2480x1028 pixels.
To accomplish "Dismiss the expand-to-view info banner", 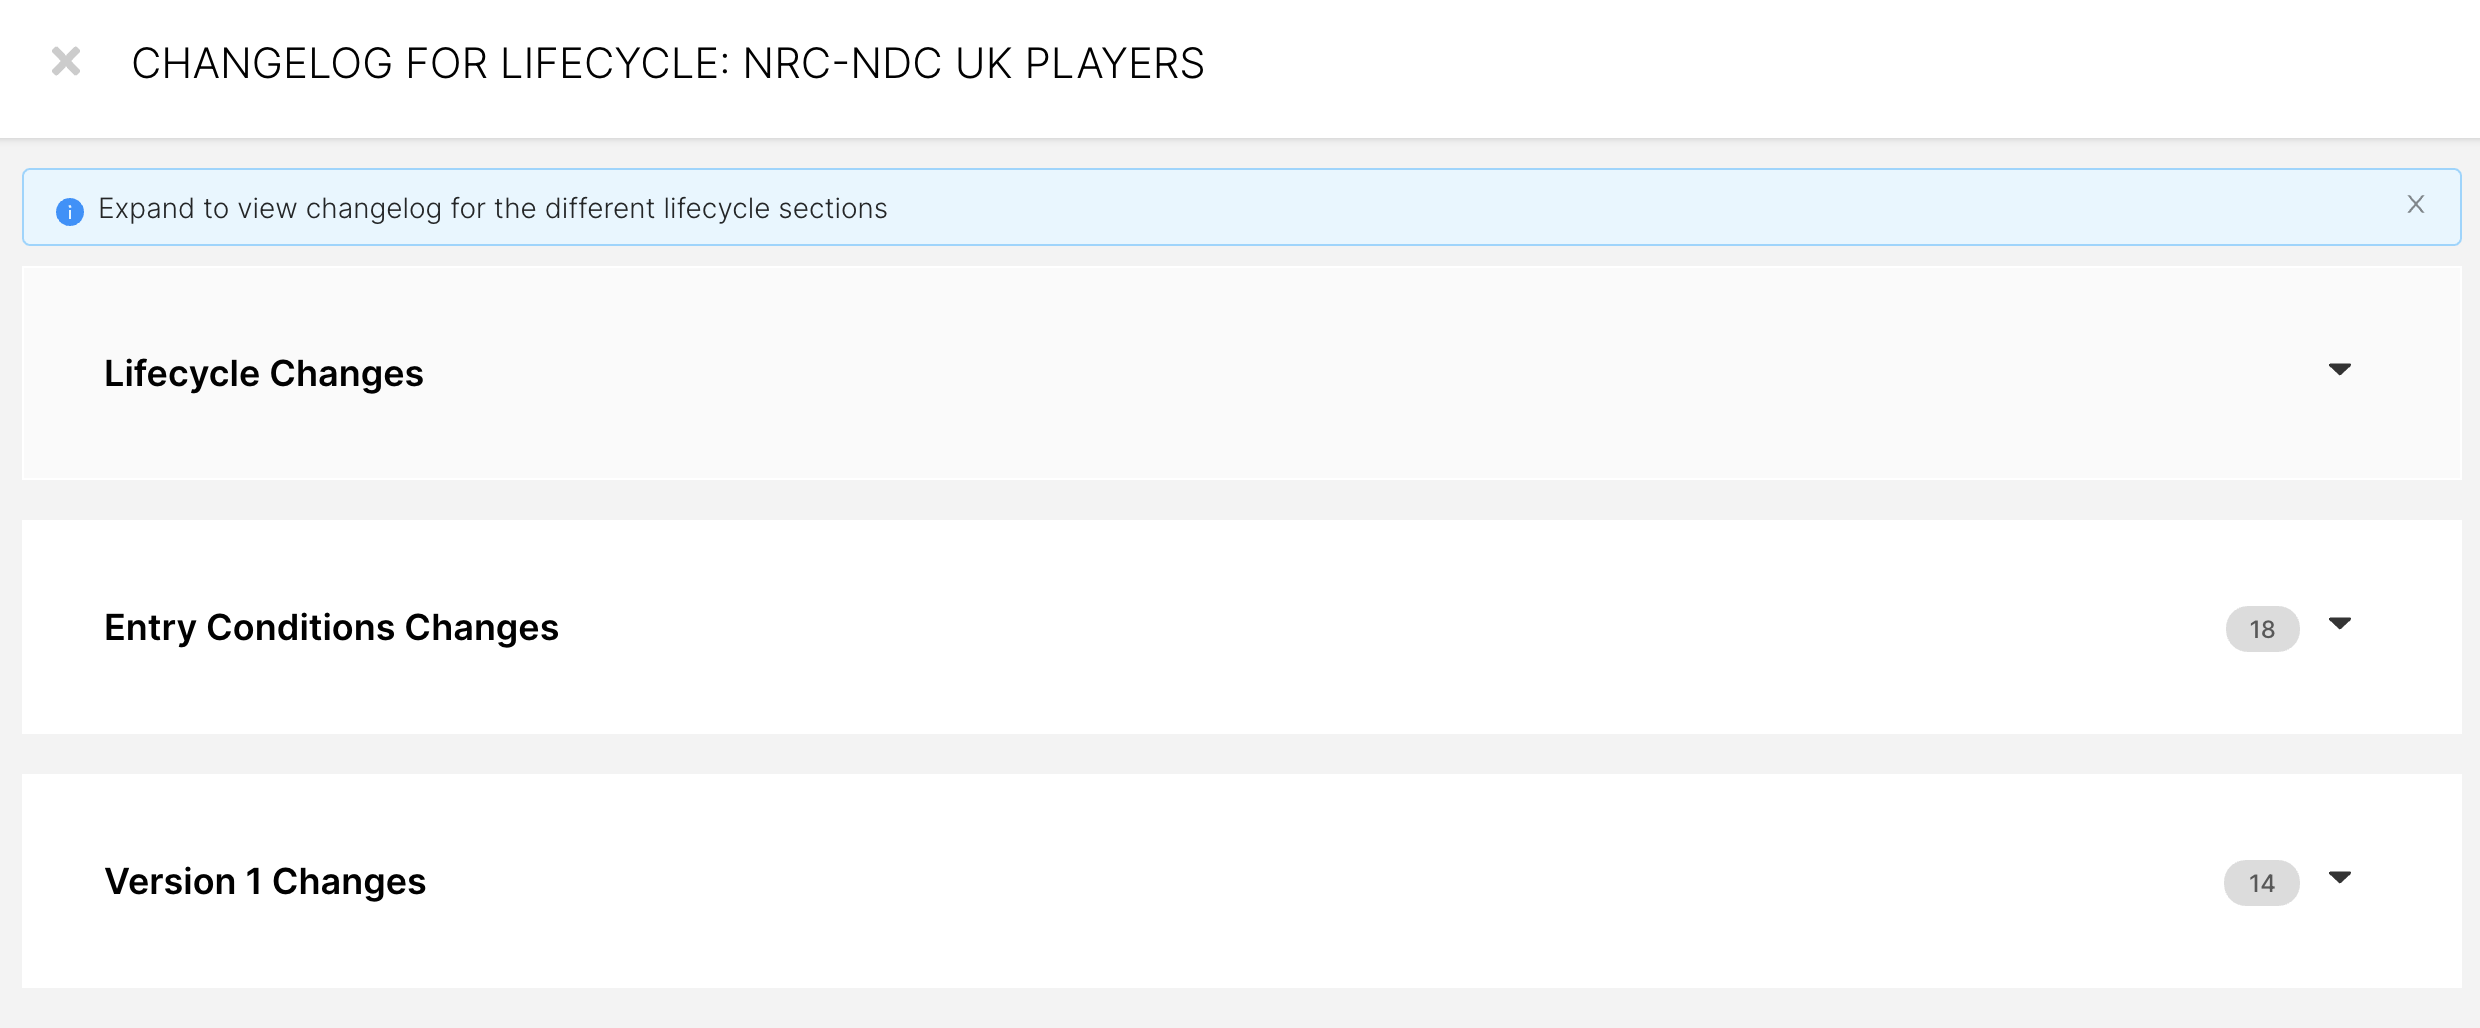I will click(x=2415, y=205).
